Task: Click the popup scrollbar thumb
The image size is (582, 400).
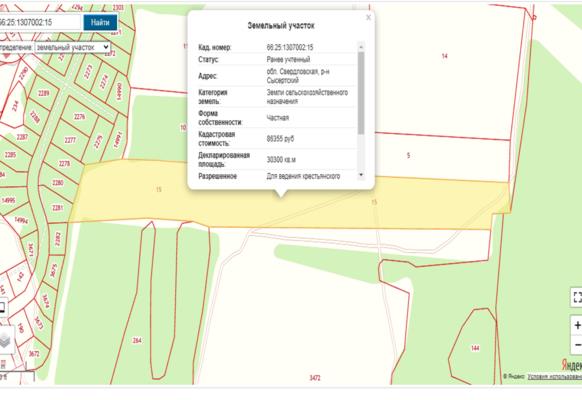Action: [361, 93]
